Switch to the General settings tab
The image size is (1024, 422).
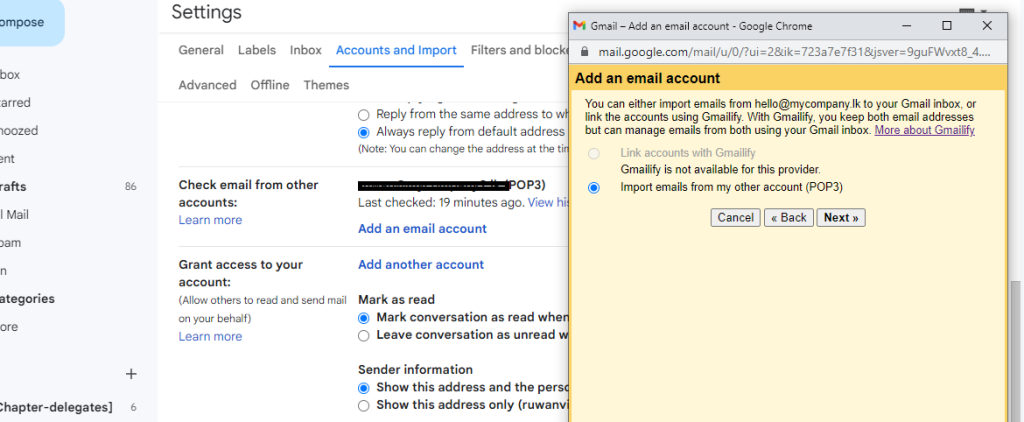point(201,50)
